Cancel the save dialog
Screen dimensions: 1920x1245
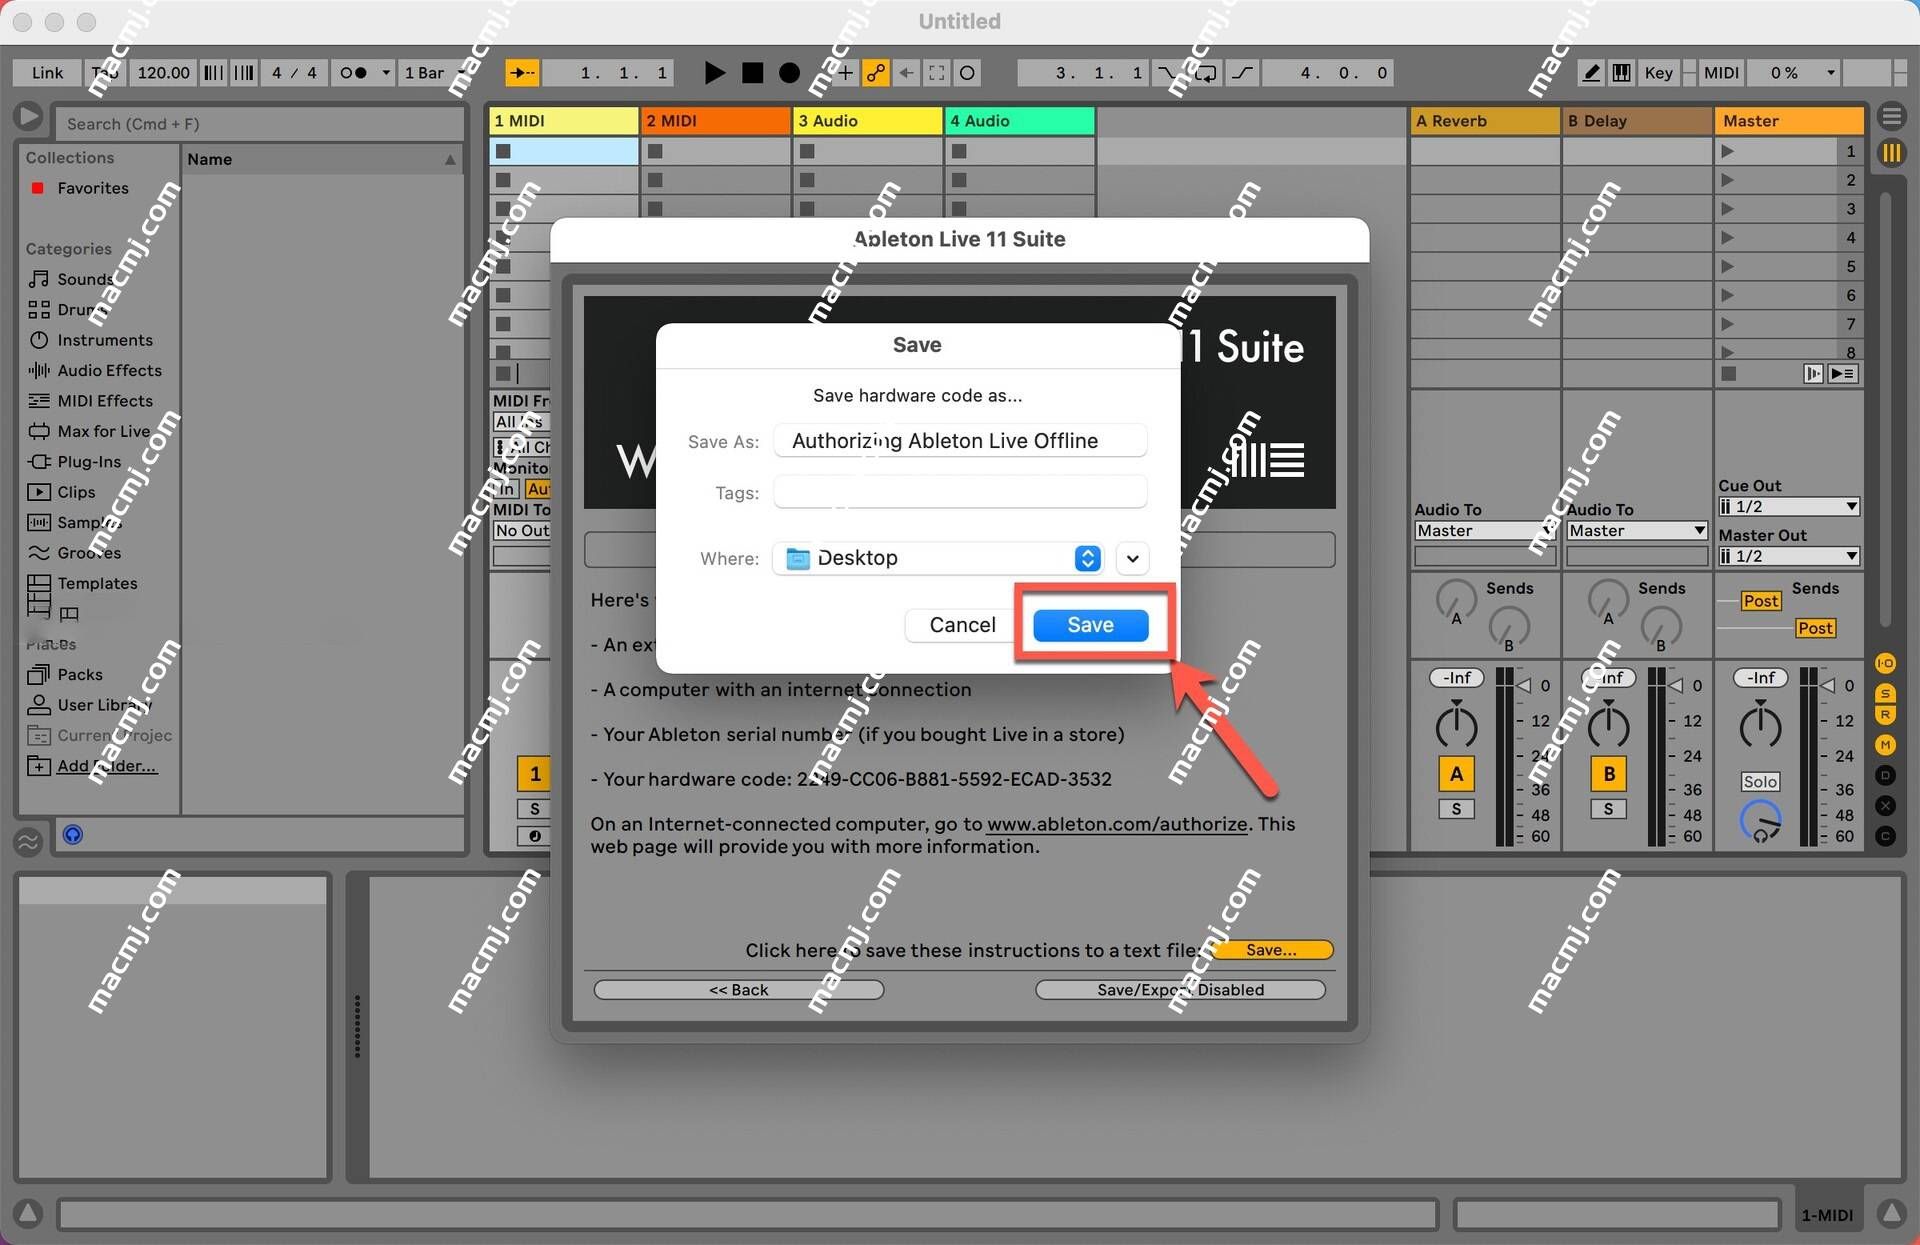click(x=960, y=624)
